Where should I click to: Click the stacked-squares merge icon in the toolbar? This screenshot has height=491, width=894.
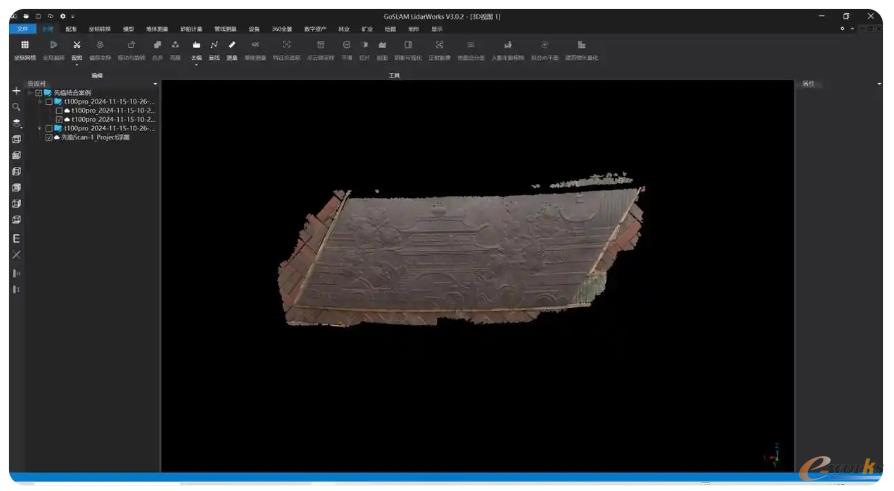pos(157,44)
